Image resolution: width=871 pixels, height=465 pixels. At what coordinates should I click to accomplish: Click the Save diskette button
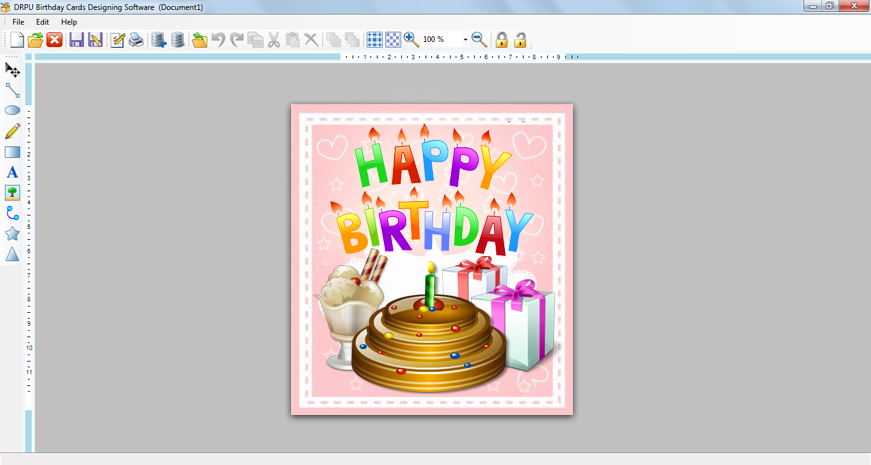click(x=76, y=40)
